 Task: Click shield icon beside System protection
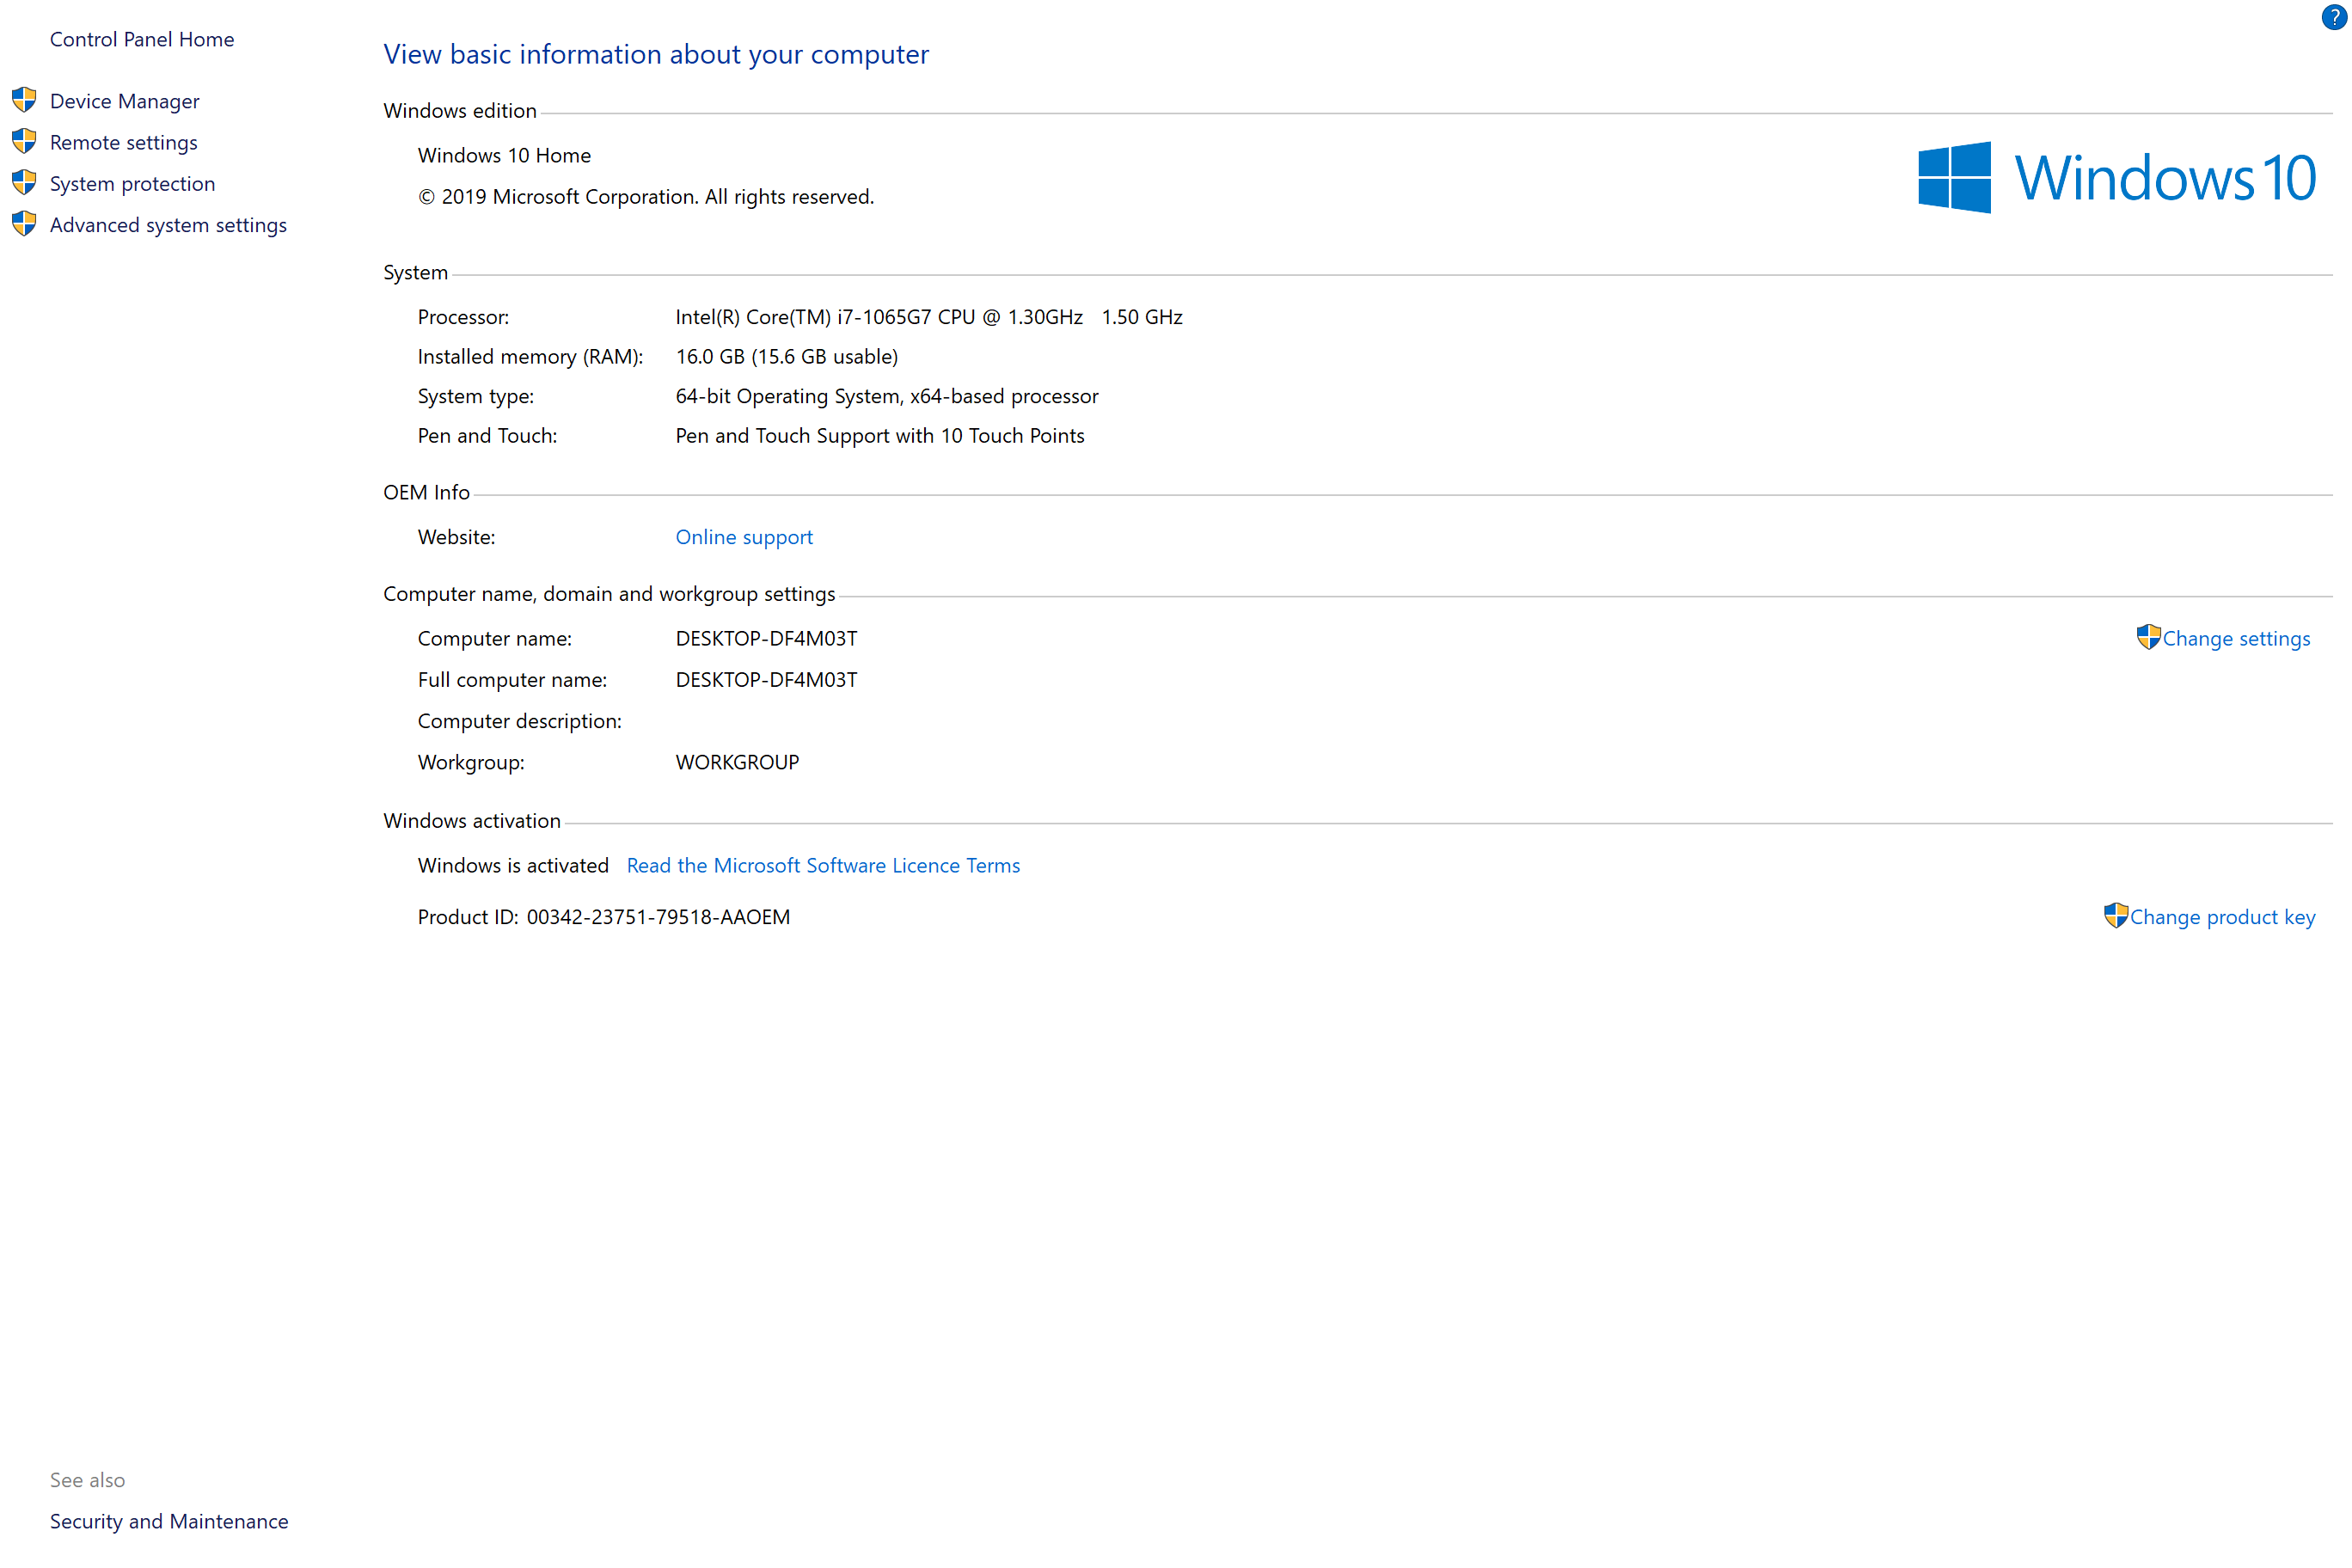[x=24, y=183]
